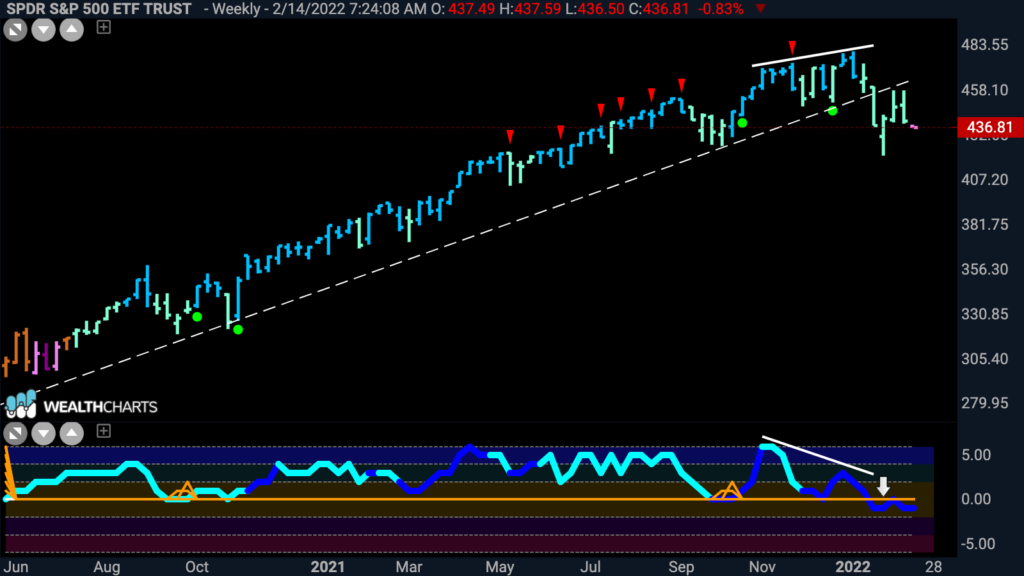Click the low value 436.50 in header
Viewport: 1024px width, 576px height.
coord(600,8)
